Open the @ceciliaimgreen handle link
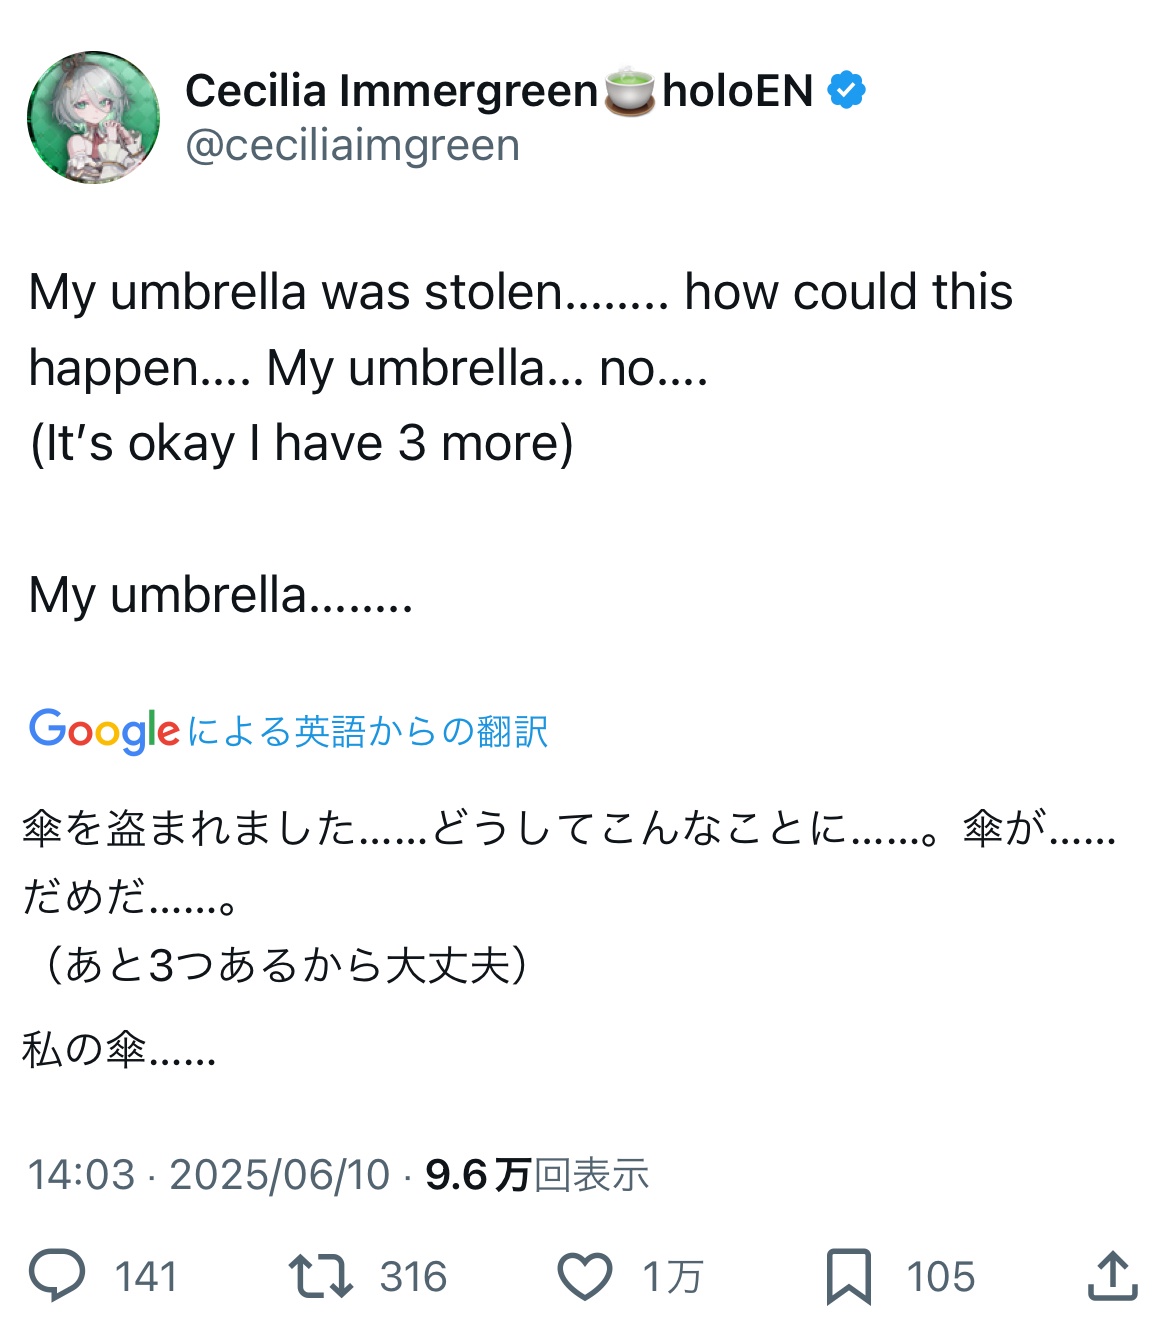The image size is (1170, 1343). 352,146
